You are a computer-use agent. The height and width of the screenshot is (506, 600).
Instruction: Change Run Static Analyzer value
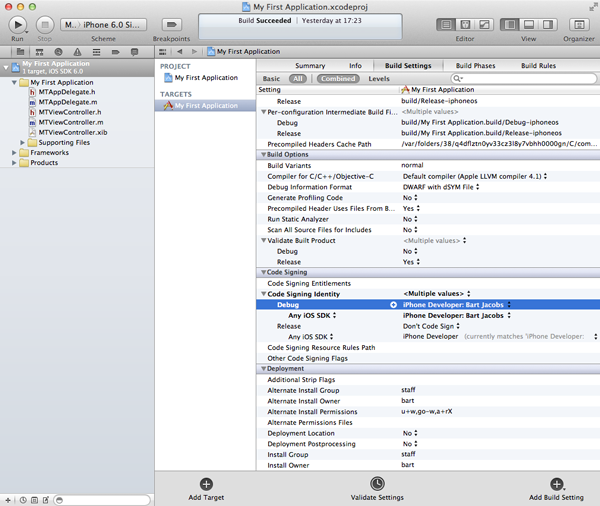coord(410,219)
